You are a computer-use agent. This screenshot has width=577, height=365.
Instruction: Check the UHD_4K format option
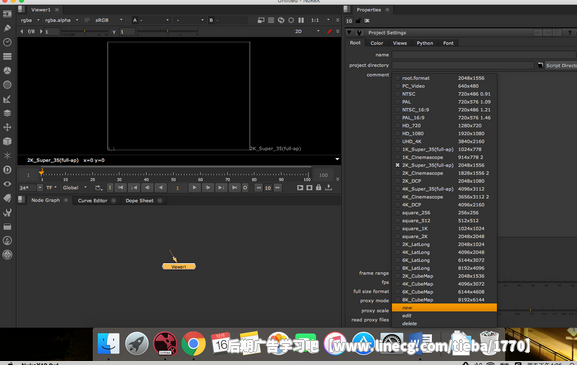[x=398, y=141]
